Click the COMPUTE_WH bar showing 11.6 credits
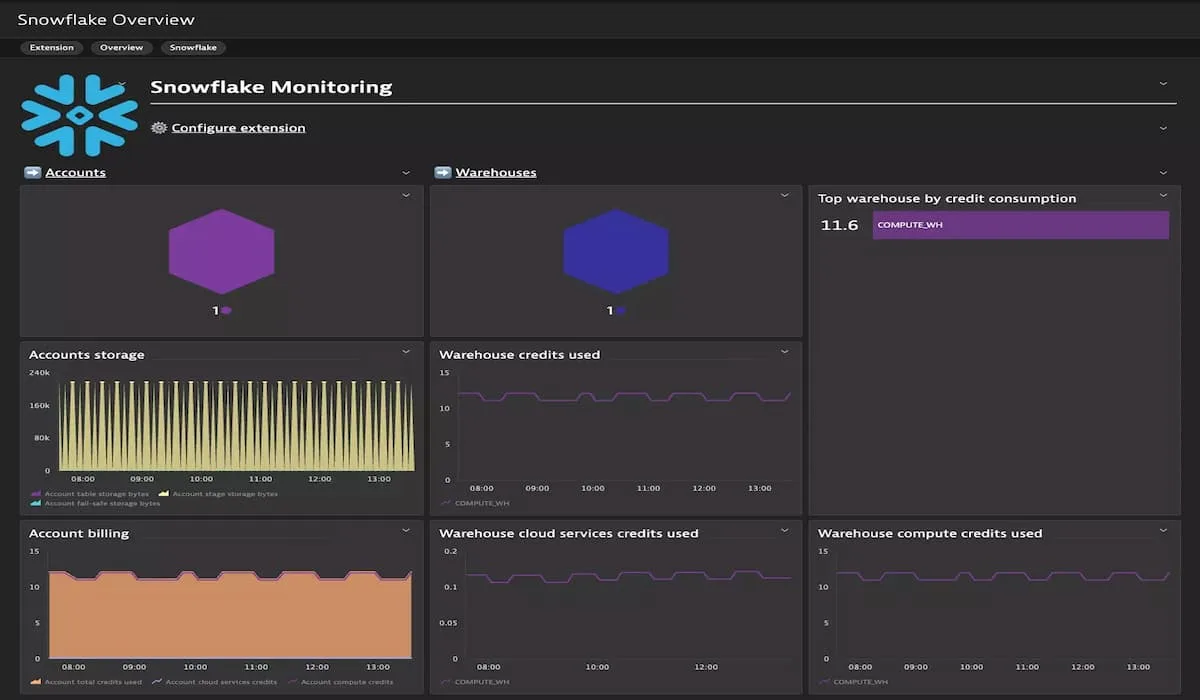The height and width of the screenshot is (700, 1200). click(1020, 224)
